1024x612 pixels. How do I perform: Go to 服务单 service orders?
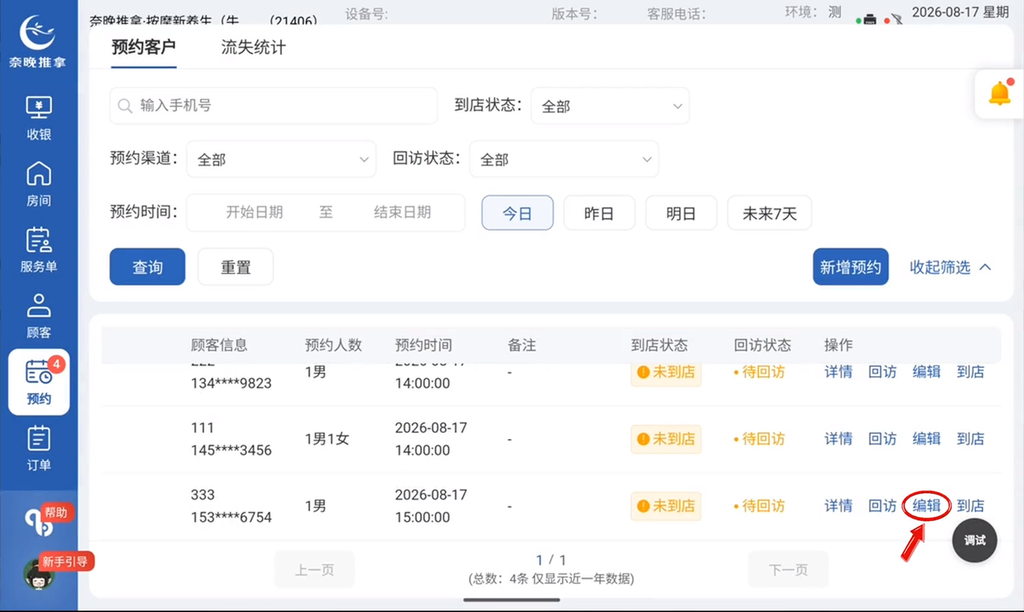[x=39, y=250]
